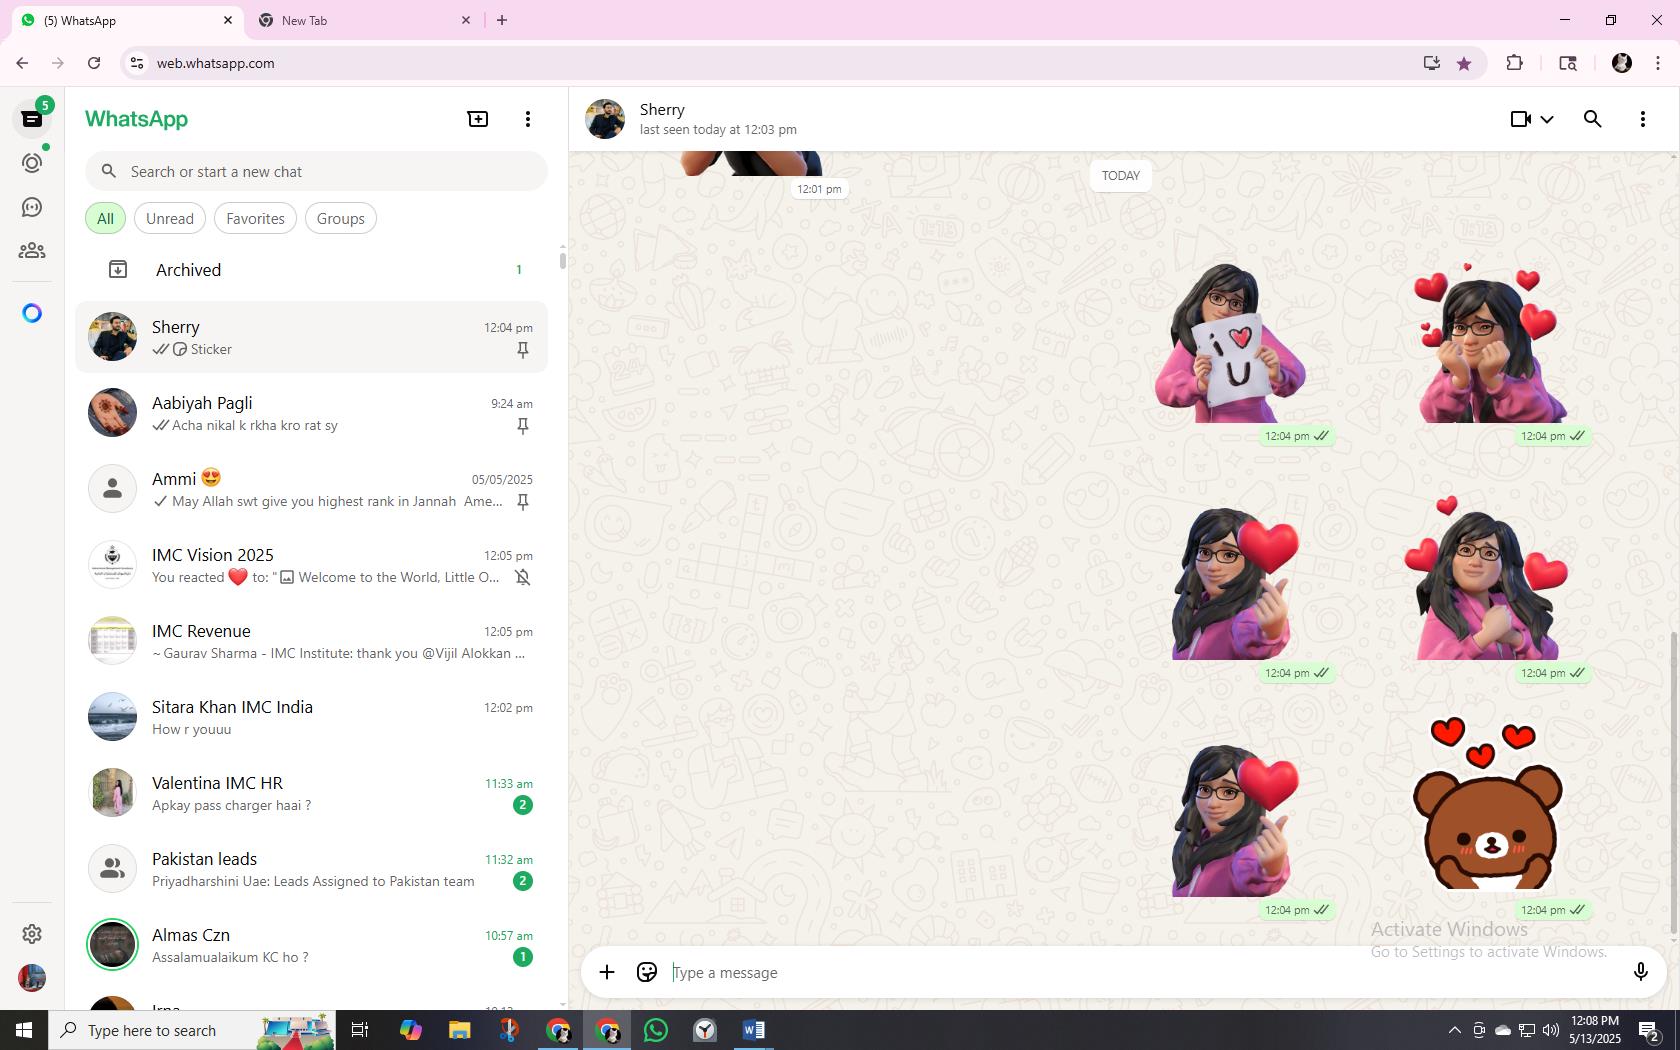Open the Almas Czn chat

[x=311, y=945]
